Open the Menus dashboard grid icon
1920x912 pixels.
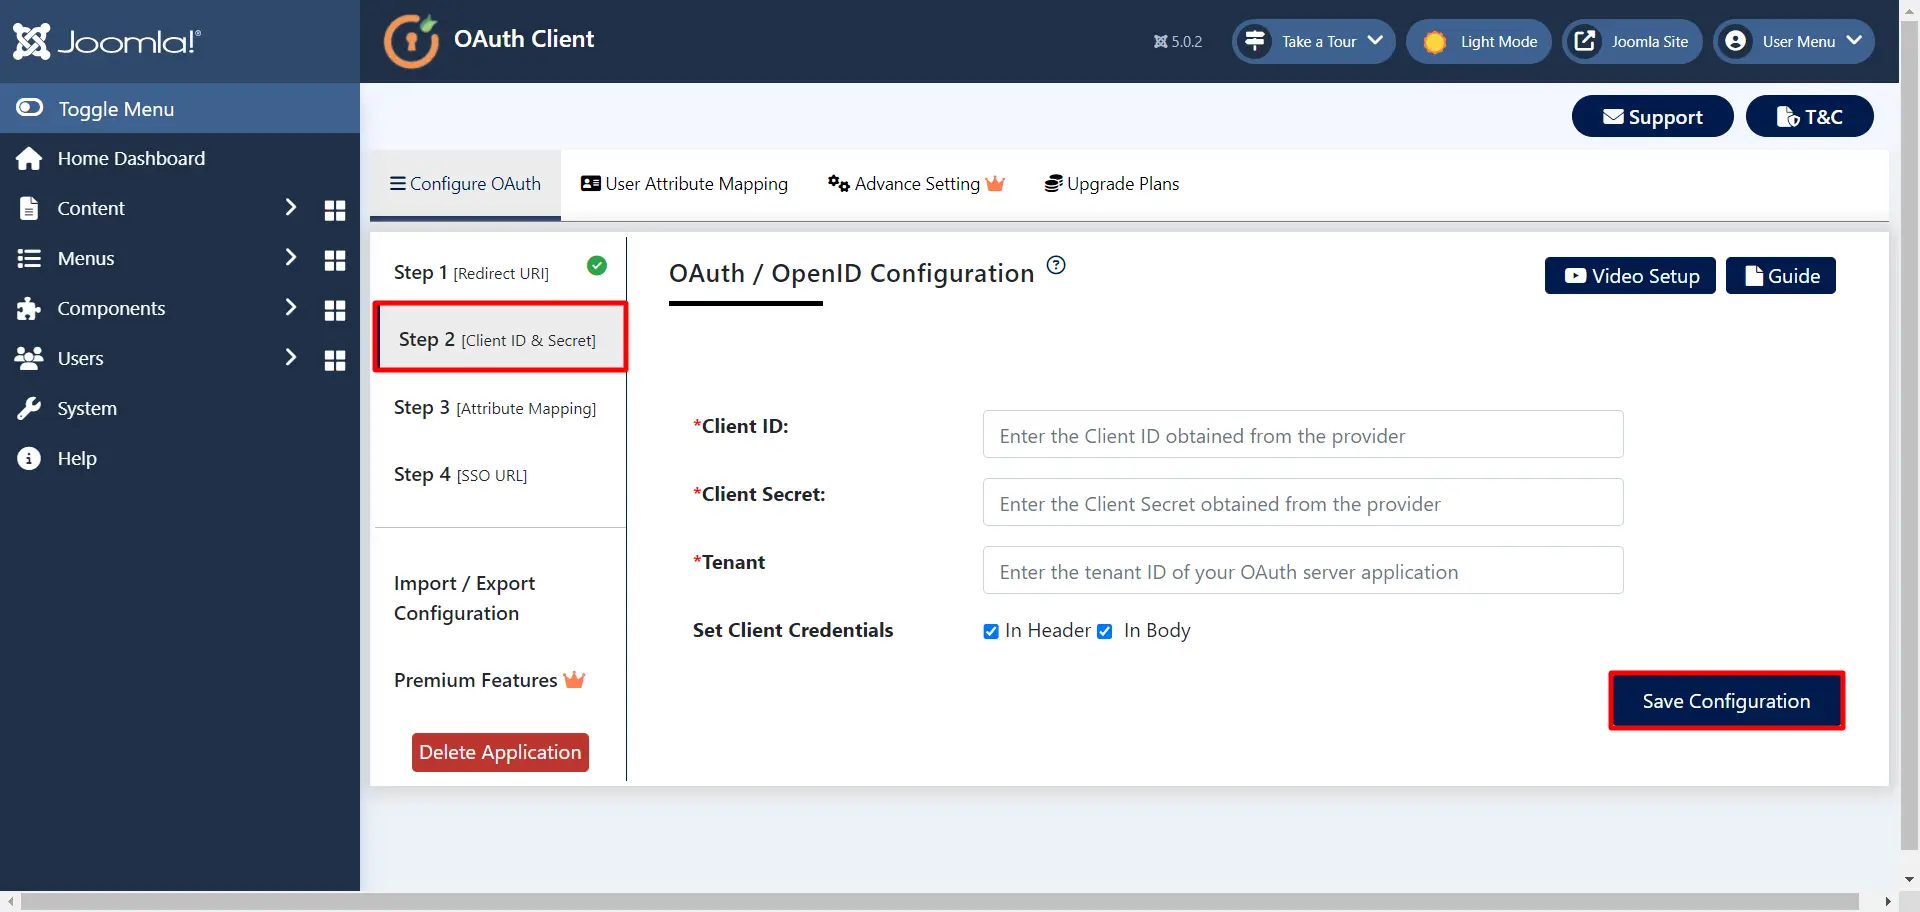(x=335, y=260)
